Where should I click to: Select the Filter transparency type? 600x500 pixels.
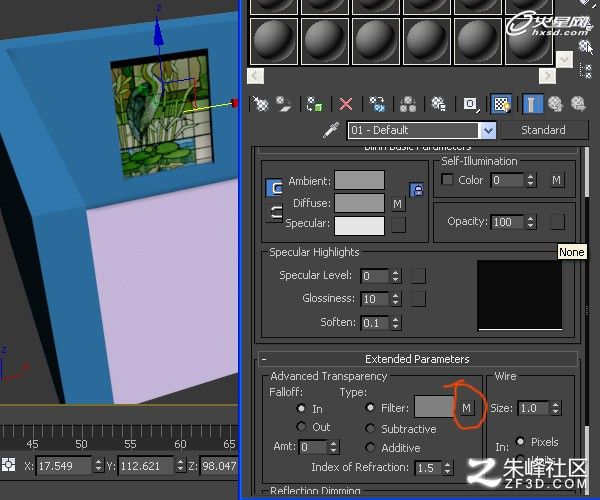(x=370, y=407)
